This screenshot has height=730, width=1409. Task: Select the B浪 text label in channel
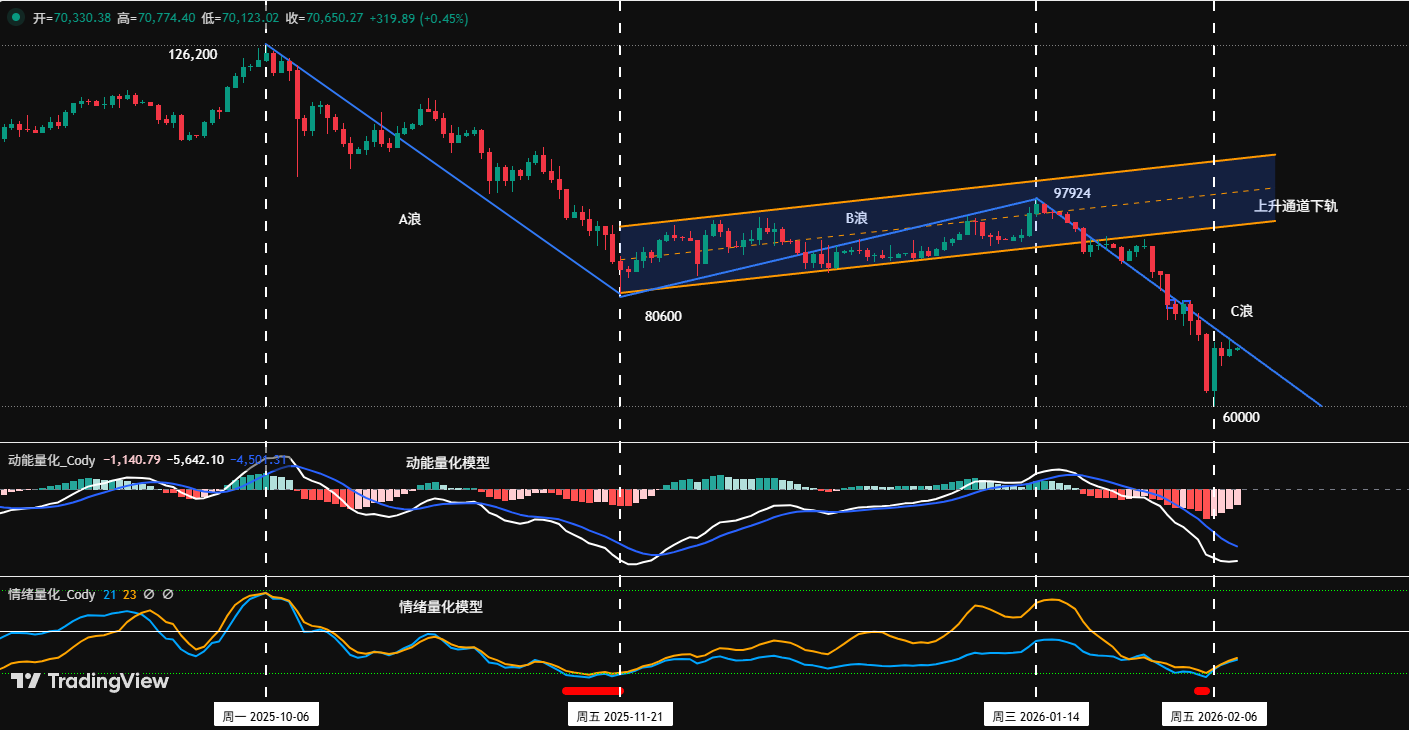point(856,217)
